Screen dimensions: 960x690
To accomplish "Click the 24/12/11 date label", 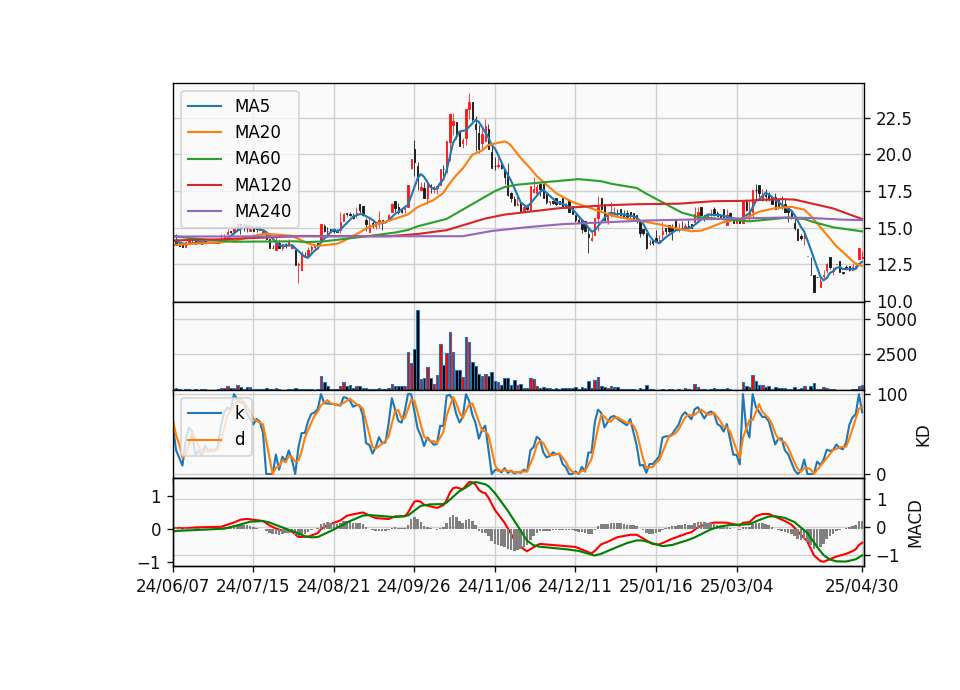I will [x=575, y=586].
